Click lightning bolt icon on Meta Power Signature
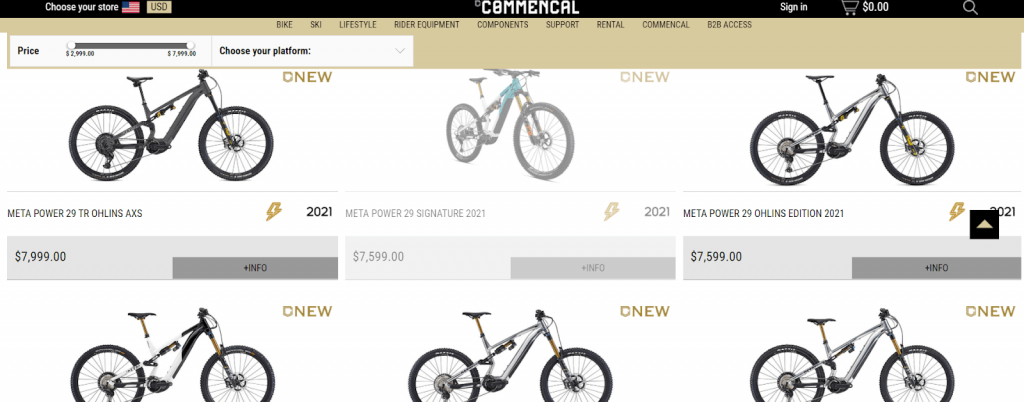 click(611, 212)
